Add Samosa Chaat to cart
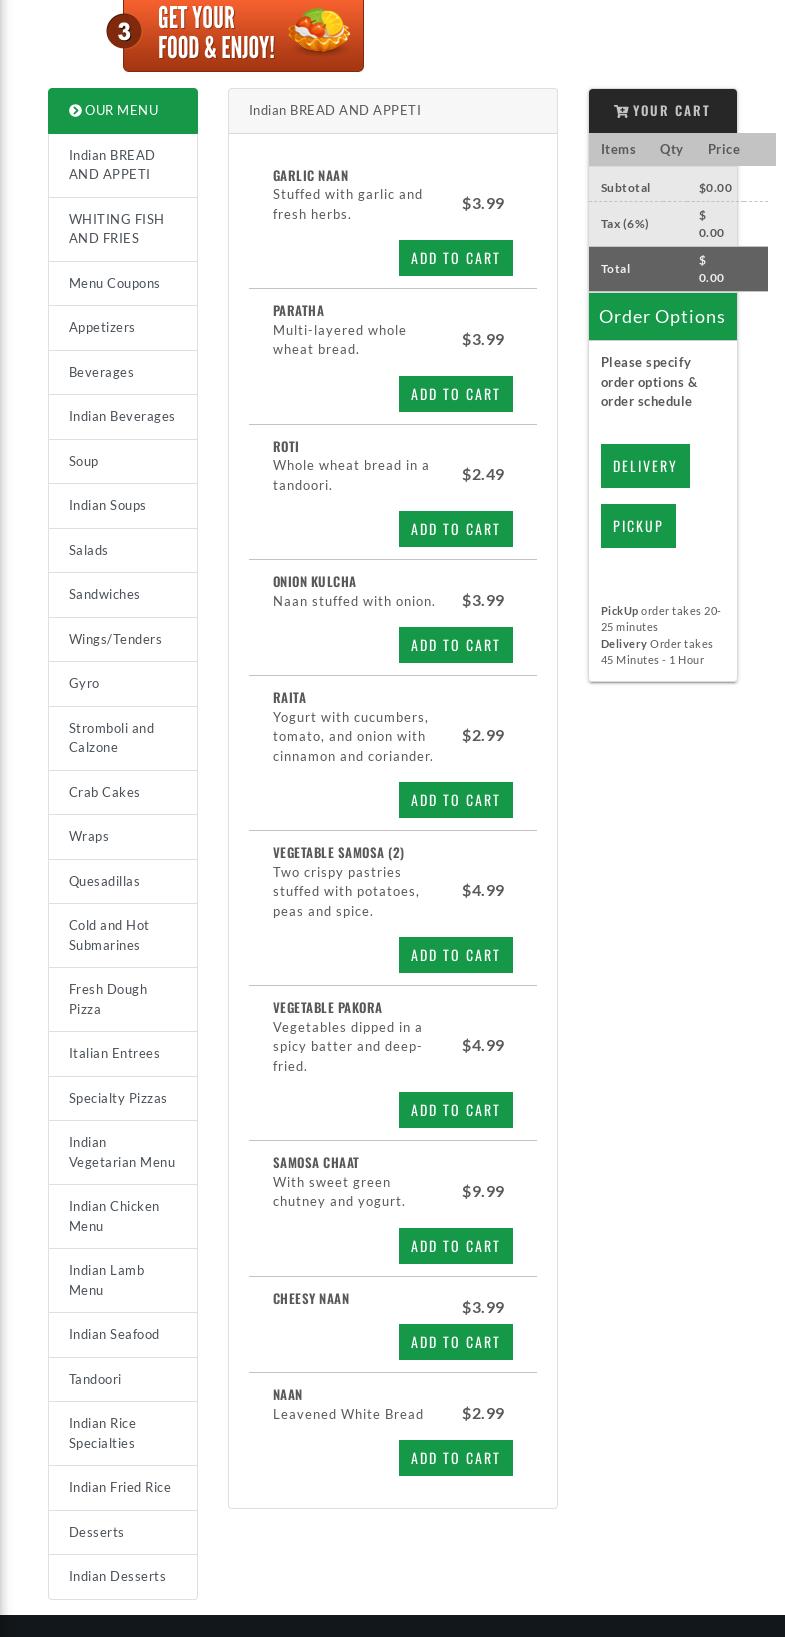This screenshot has width=785, height=1637. coord(455,1246)
